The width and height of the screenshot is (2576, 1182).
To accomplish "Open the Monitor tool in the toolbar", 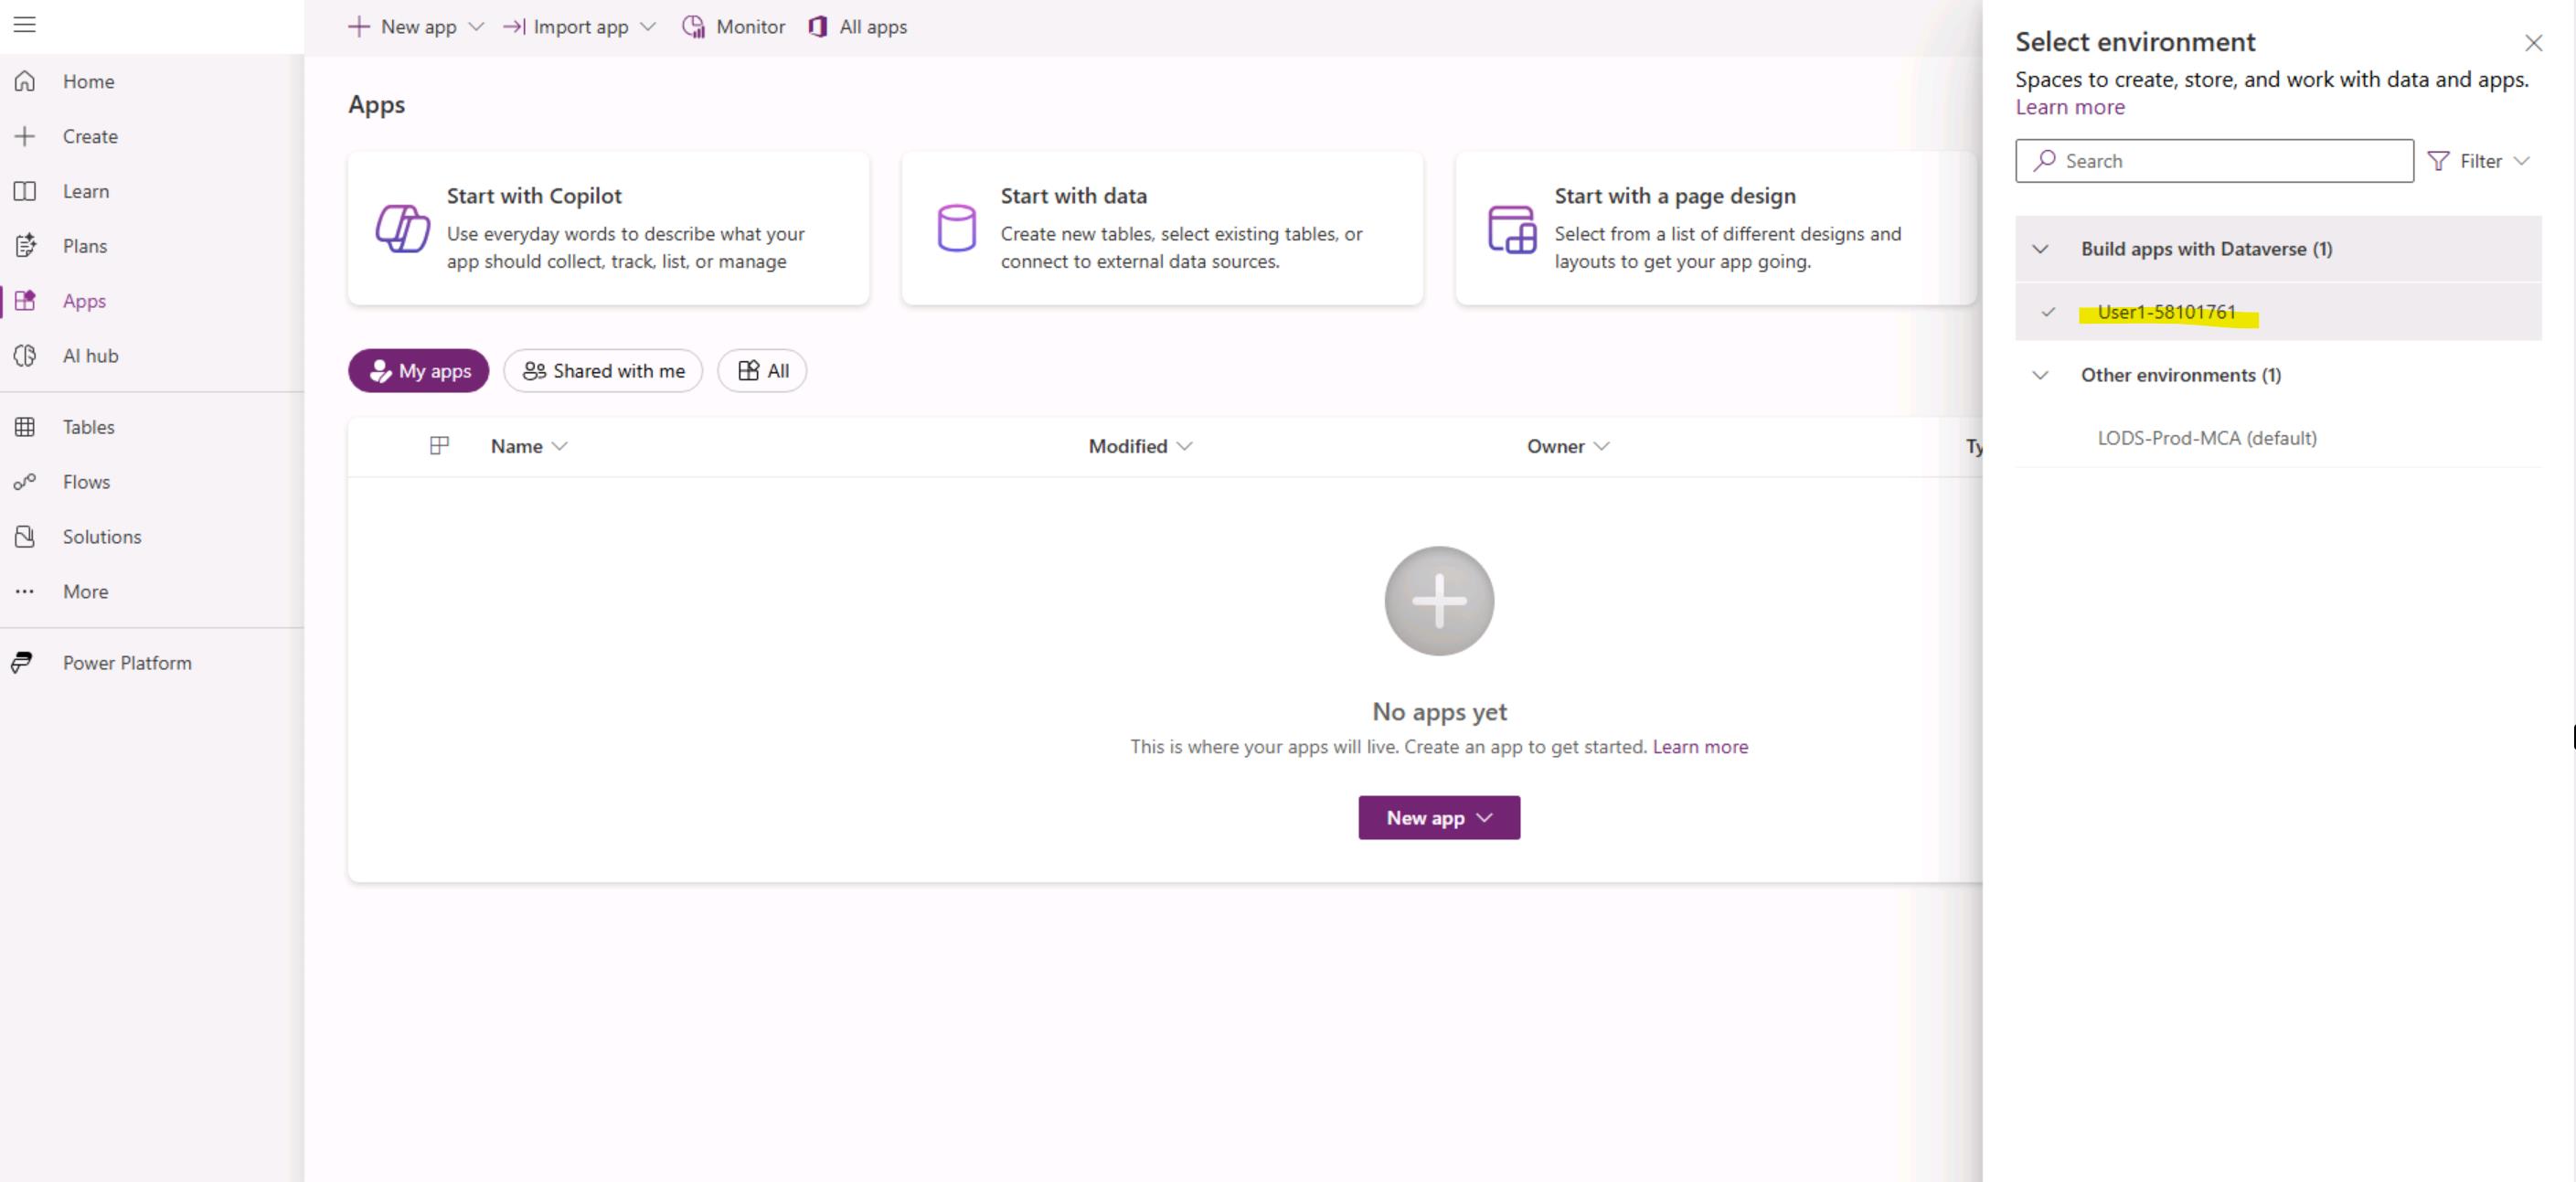I will pyautogui.click(x=733, y=27).
